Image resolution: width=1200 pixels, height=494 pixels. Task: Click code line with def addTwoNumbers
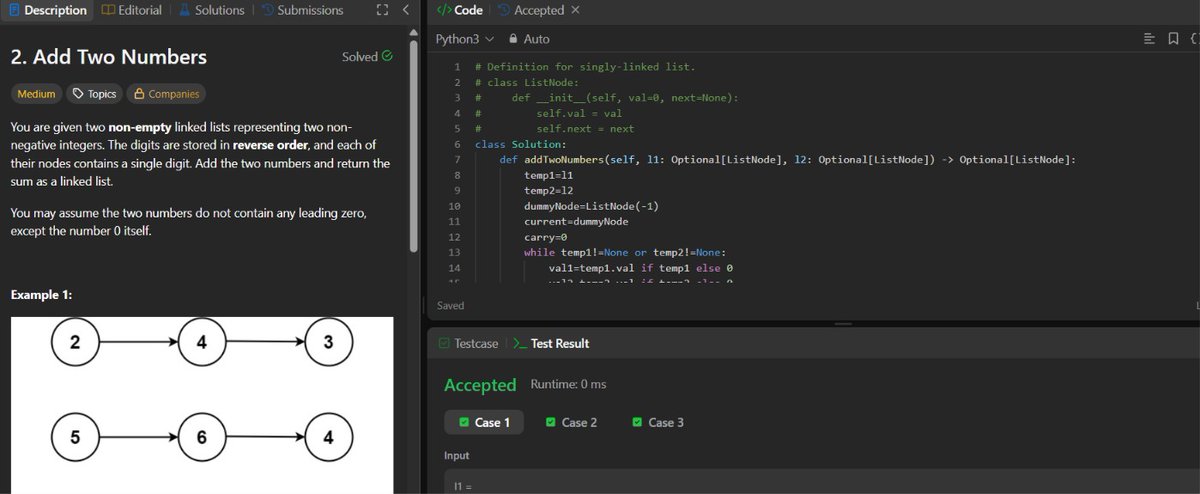787,160
